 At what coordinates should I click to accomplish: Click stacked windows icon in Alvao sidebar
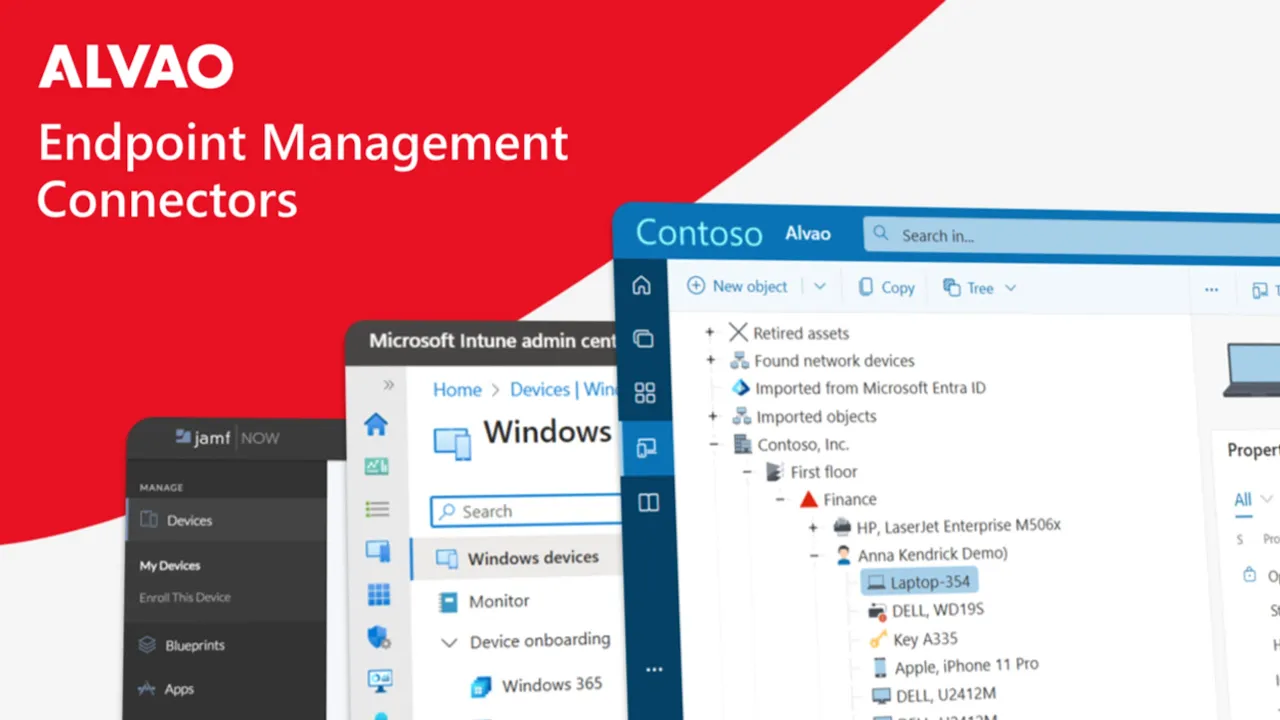(x=643, y=339)
